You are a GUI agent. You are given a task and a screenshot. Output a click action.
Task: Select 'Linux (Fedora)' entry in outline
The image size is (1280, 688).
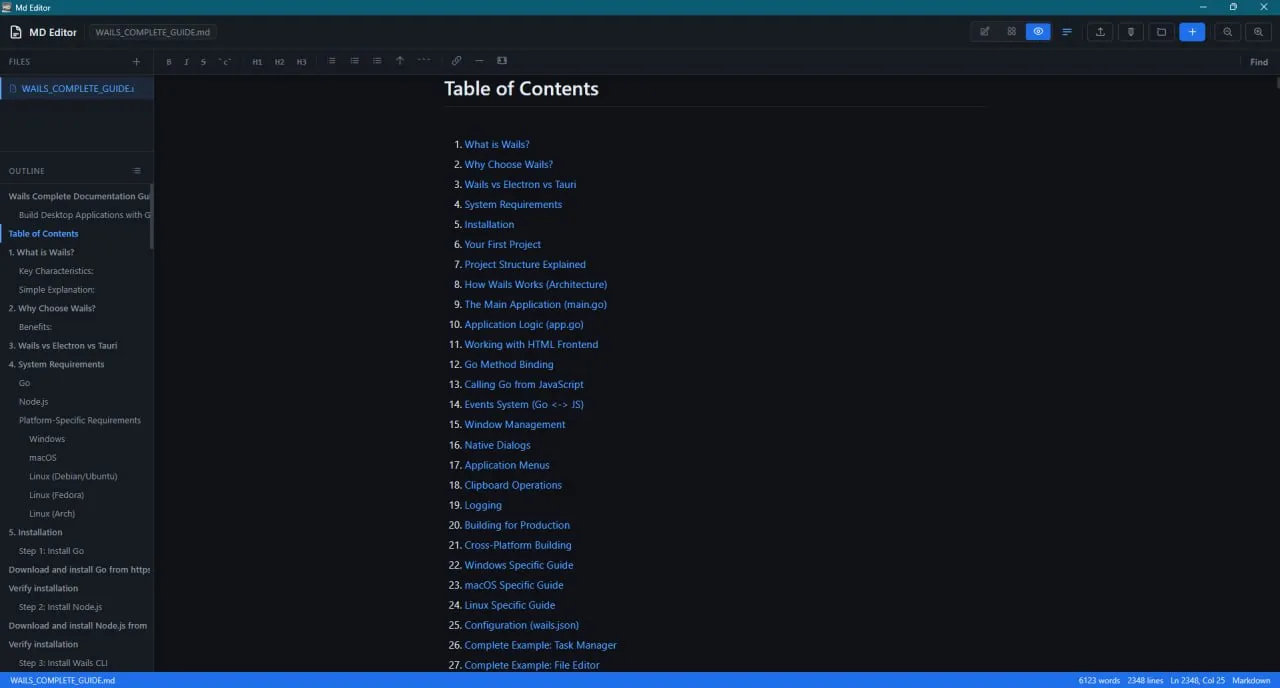56,495
